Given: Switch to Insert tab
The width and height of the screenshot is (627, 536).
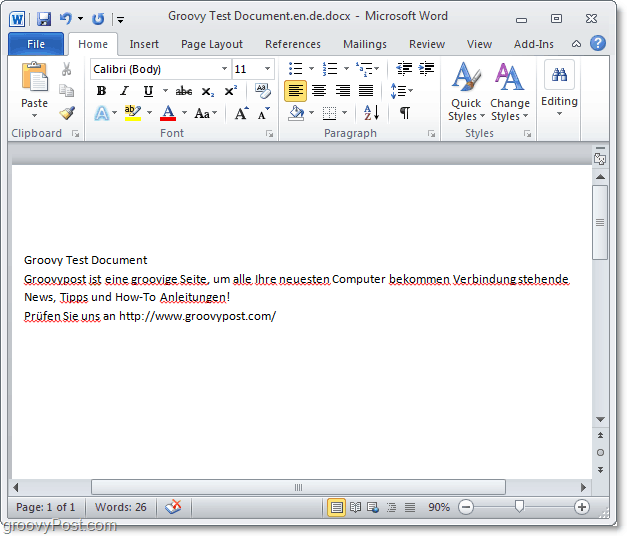Looking at the screenshot, I should pos(144,44).
